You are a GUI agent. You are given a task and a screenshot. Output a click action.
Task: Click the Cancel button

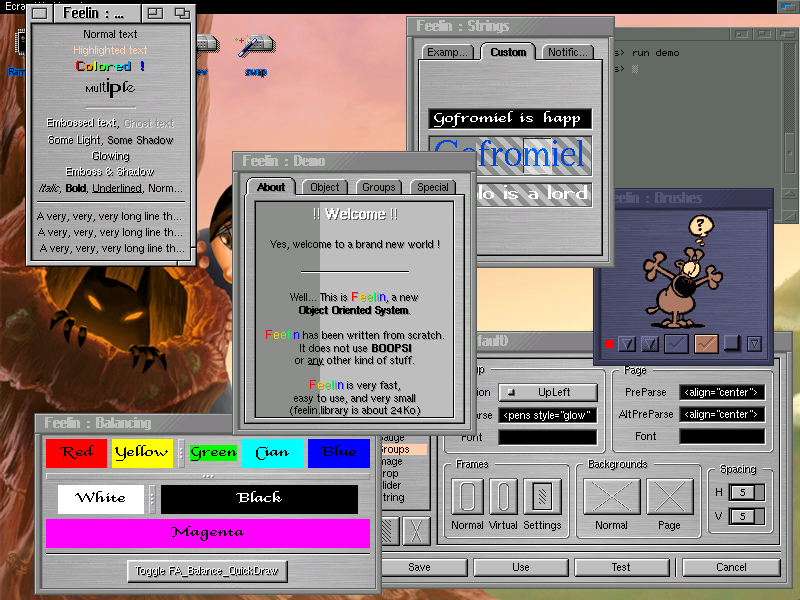click(731, 567)
